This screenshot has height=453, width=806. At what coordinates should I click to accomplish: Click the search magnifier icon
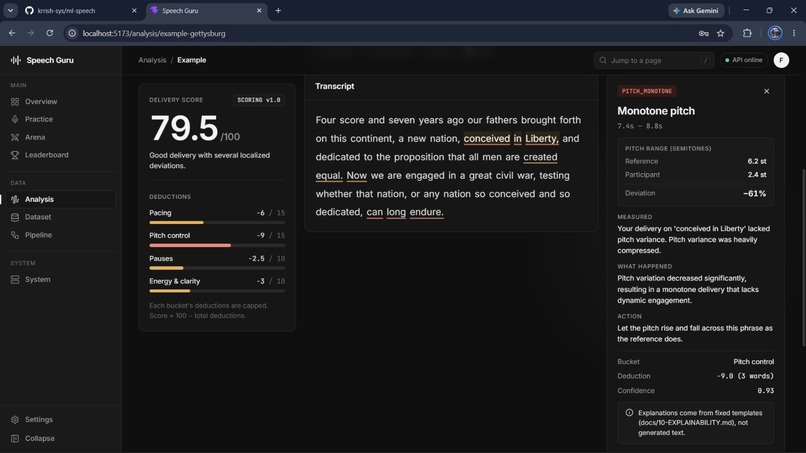point(603,60)
